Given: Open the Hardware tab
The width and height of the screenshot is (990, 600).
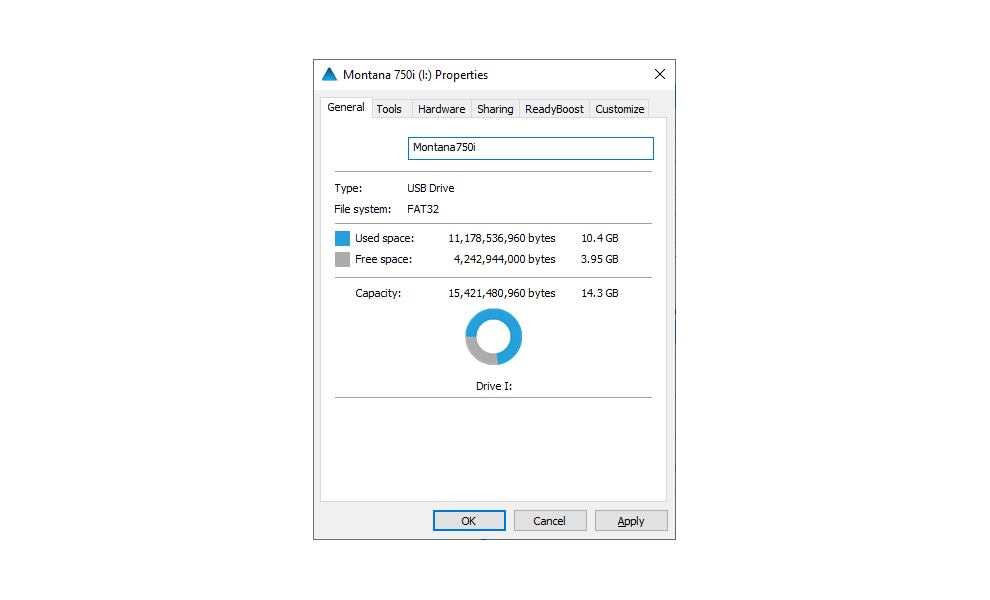Looking at the screenshot, I should coord(441,109).
